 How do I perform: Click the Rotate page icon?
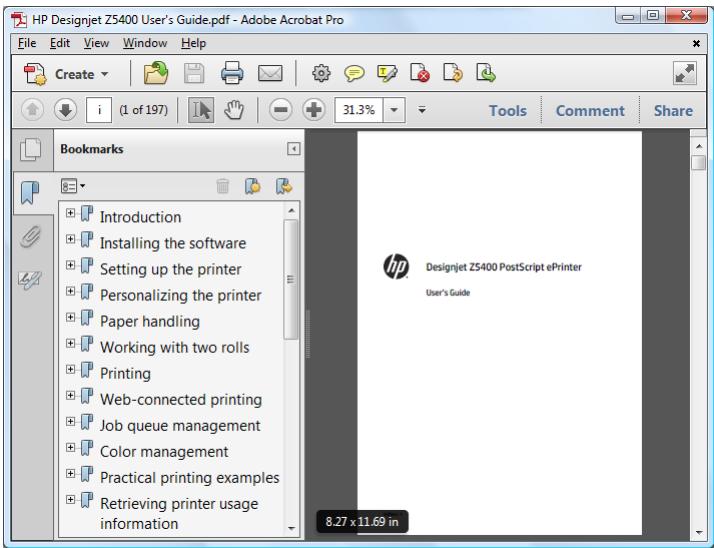[453, 73]
